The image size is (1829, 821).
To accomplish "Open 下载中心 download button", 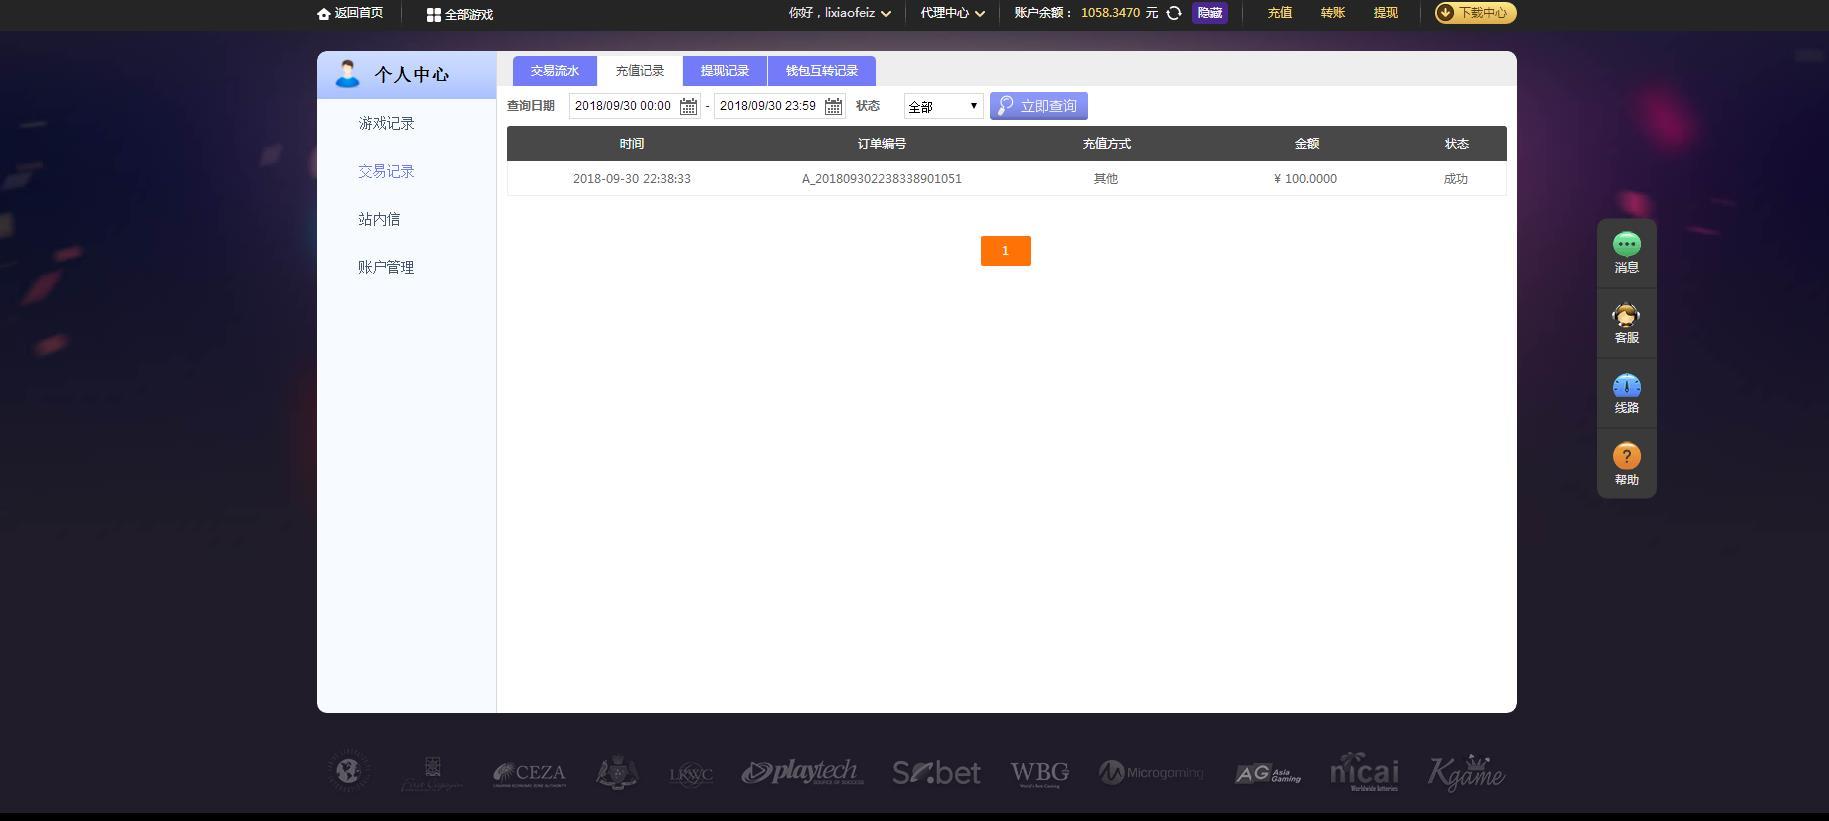I will coord(1475,13).
